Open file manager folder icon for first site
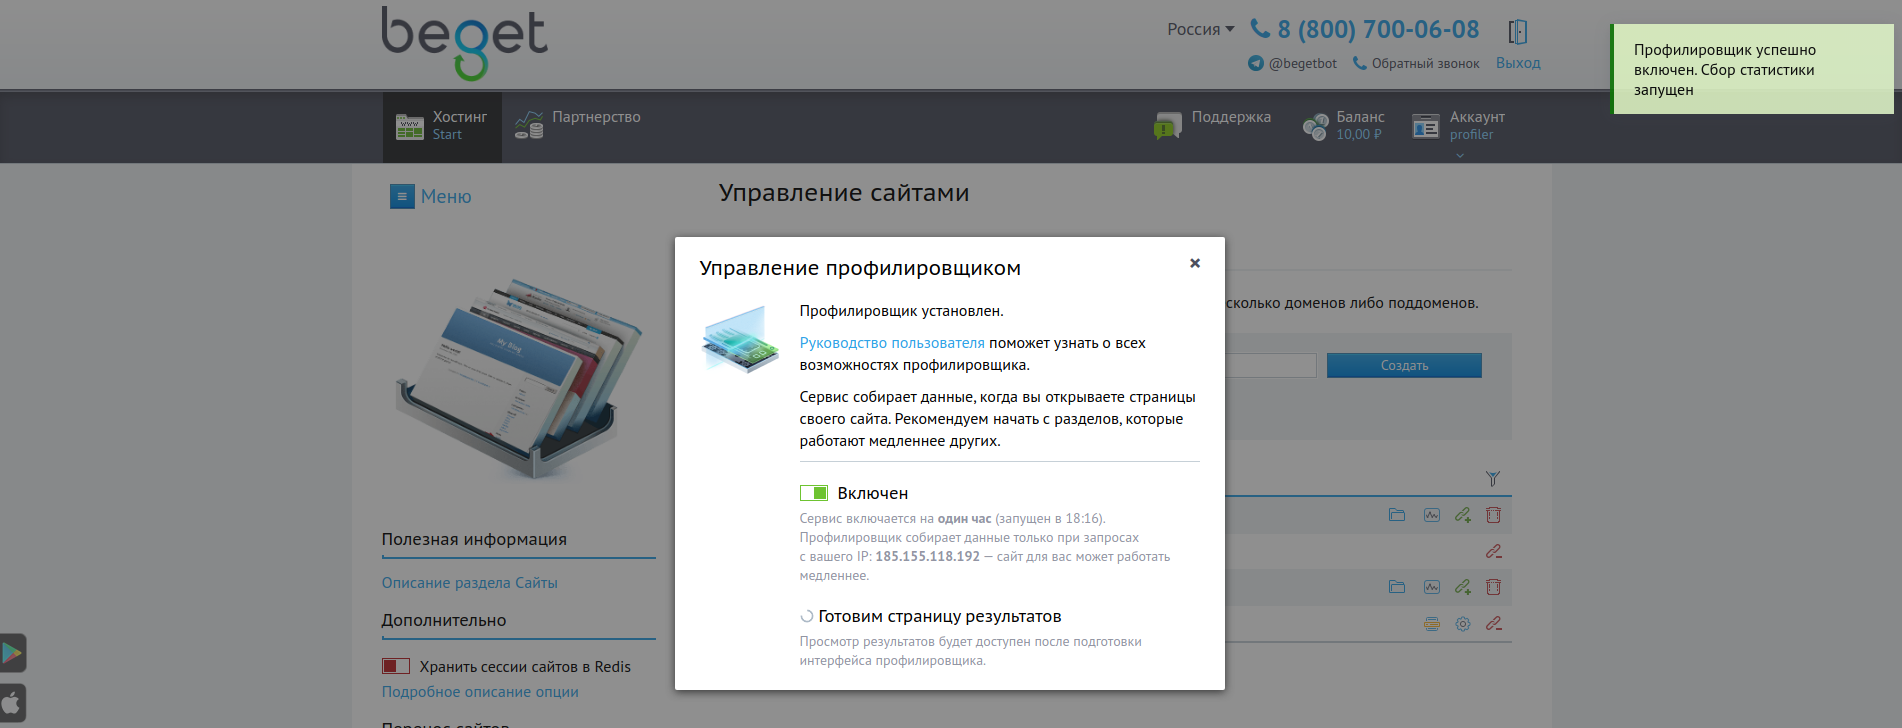Screen dimensions: 1902x728 tap(1397, 515)
